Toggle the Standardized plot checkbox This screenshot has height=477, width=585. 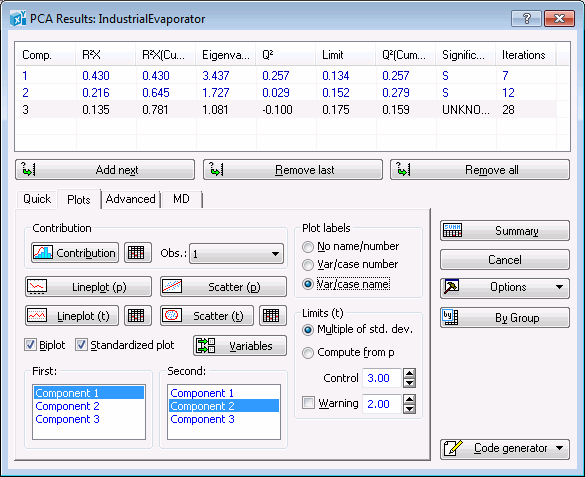[x=81, y=345]
